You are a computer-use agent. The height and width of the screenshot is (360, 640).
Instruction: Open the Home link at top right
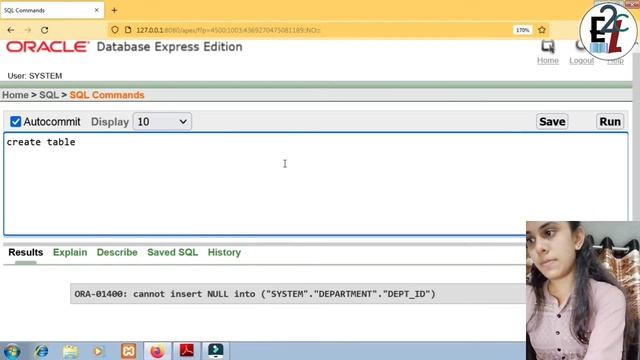(x=548, y=60)
